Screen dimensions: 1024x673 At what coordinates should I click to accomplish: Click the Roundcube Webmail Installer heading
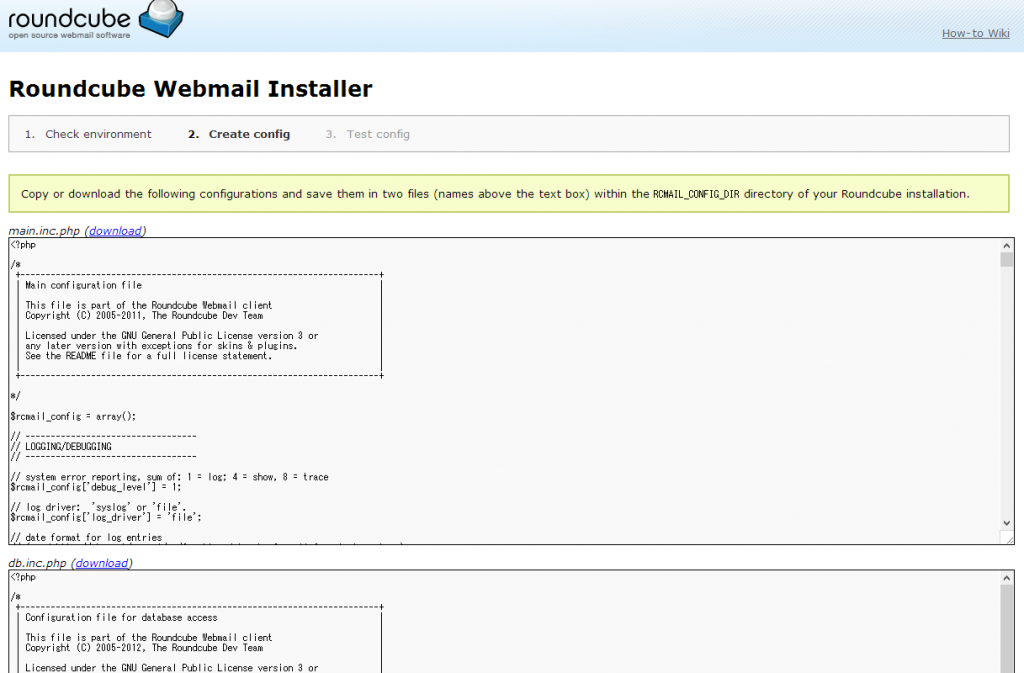pos(189,89)
